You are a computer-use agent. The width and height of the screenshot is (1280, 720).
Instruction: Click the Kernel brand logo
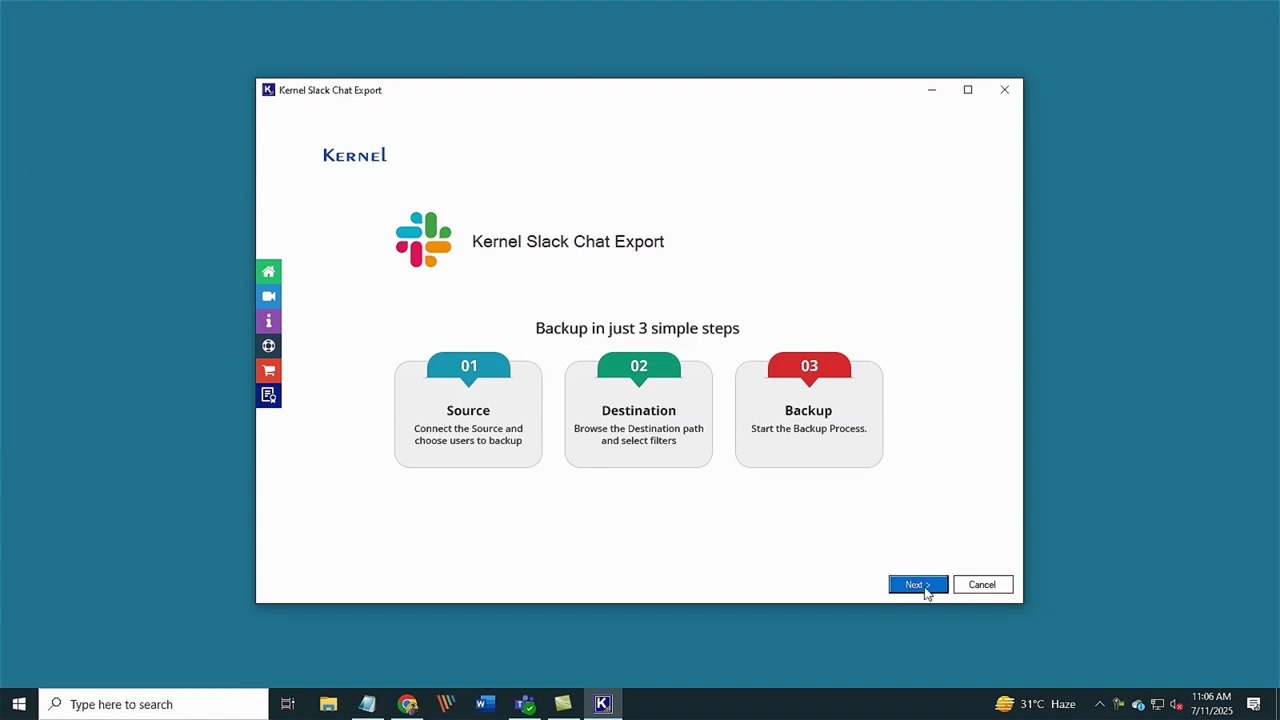tap(355, 155)
